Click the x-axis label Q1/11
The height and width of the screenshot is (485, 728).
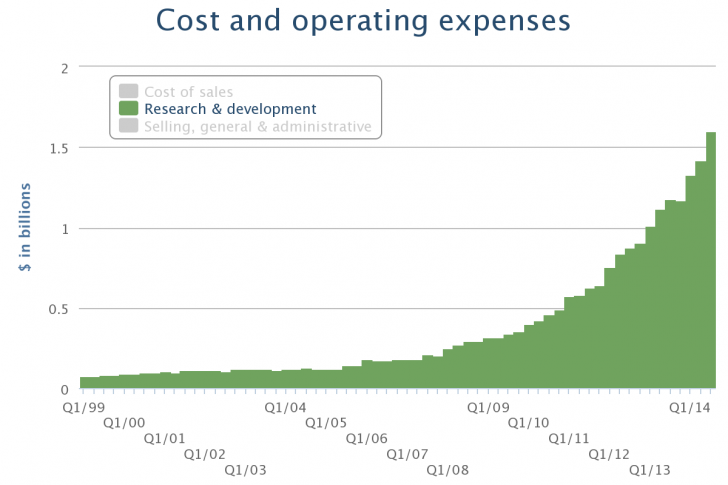click(569, 439)
